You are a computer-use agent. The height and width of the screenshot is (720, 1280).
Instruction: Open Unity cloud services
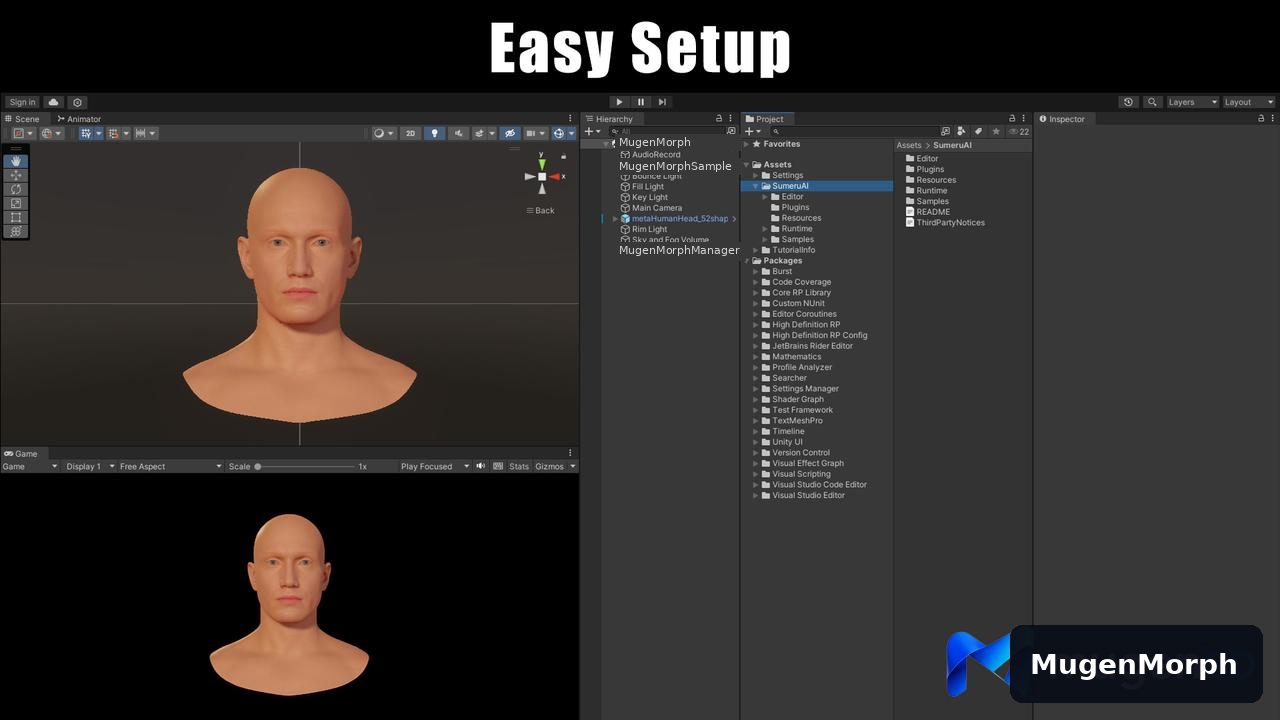[x=54, y=102]
